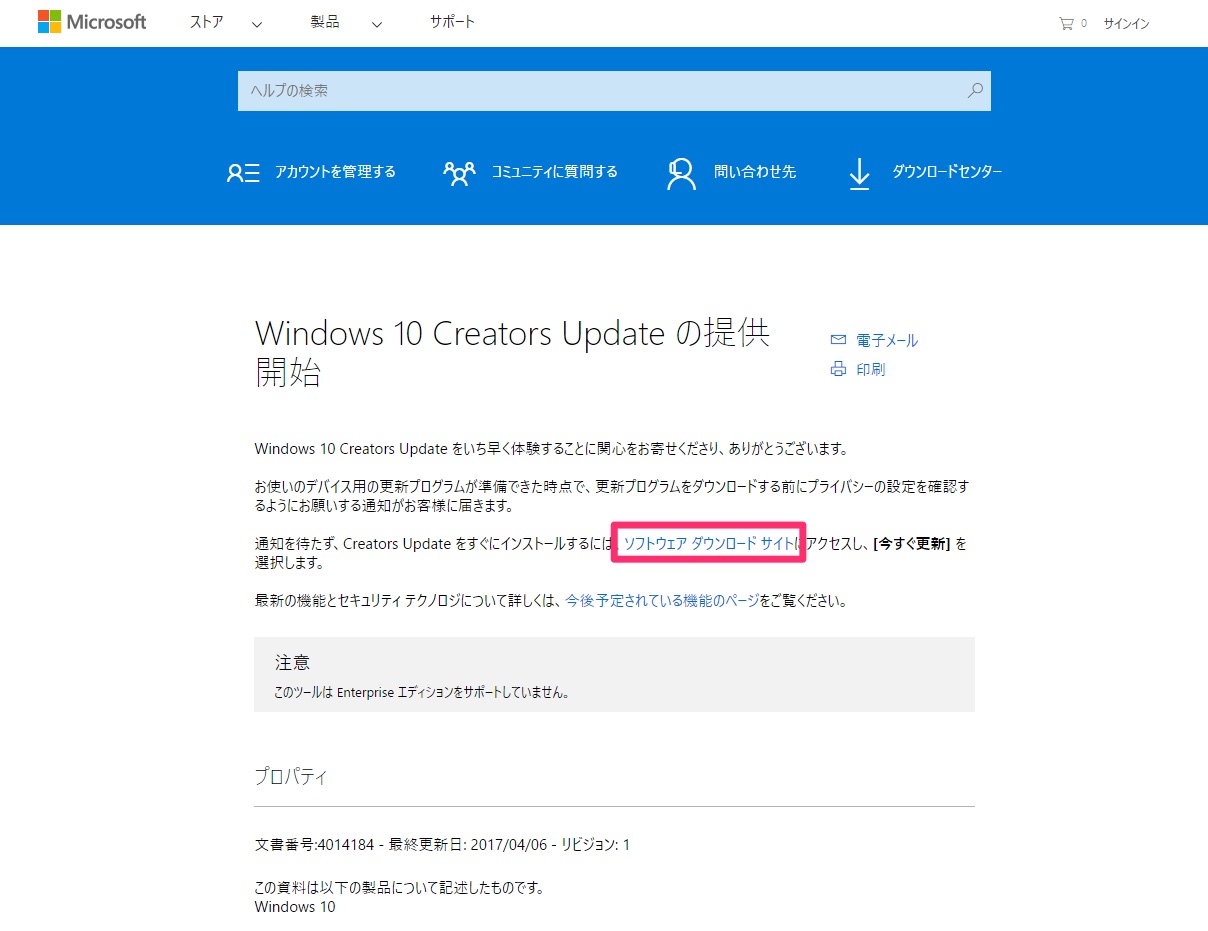Click the contact support headset icon
The image size is (1208, 931).
681,173
